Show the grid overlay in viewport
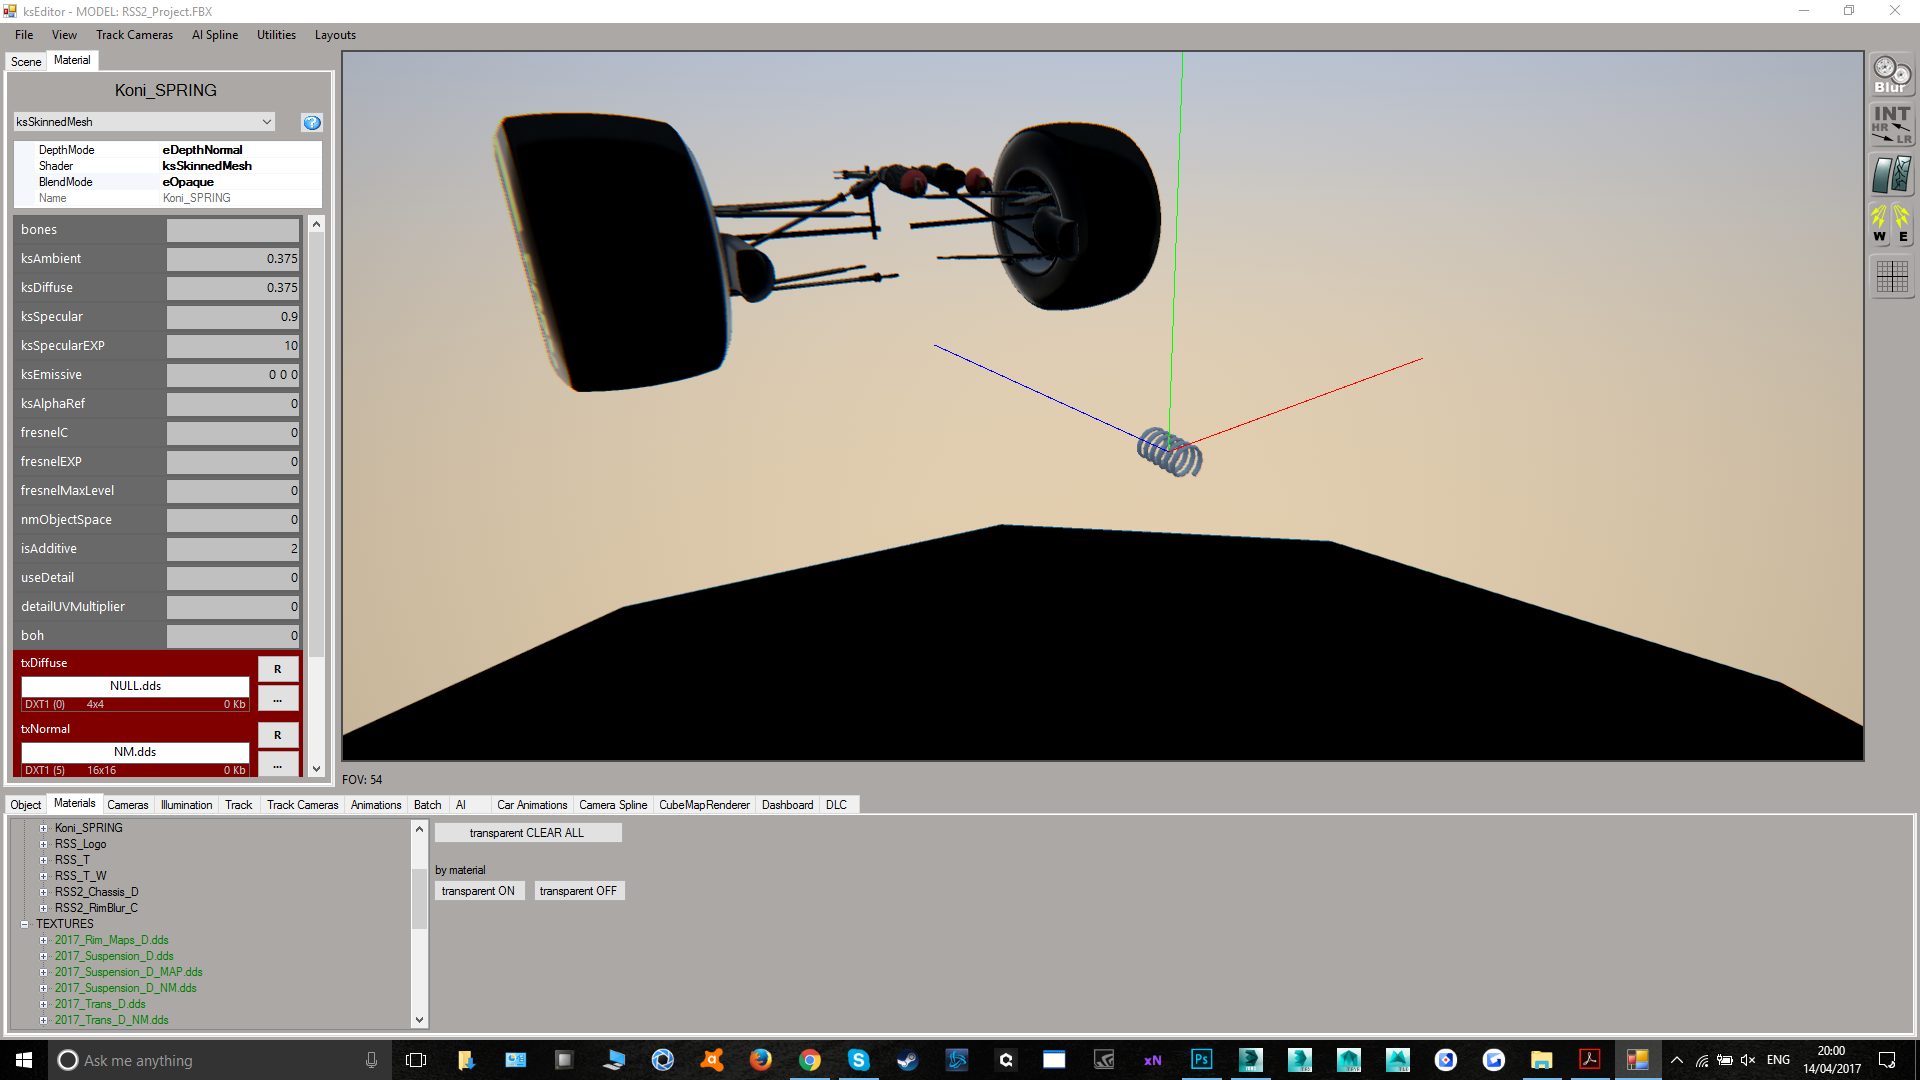This screenshot has height=1080, width=1920. point(1892,276)
